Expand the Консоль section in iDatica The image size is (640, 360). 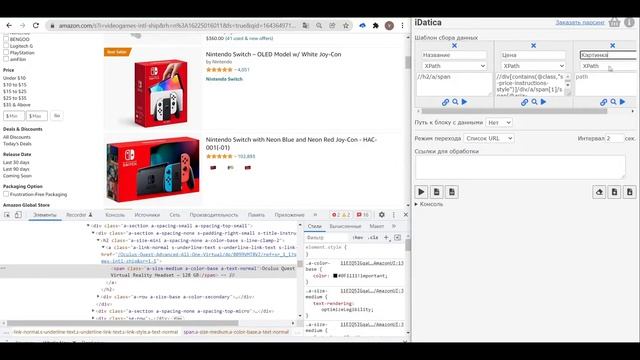(429, 204)
